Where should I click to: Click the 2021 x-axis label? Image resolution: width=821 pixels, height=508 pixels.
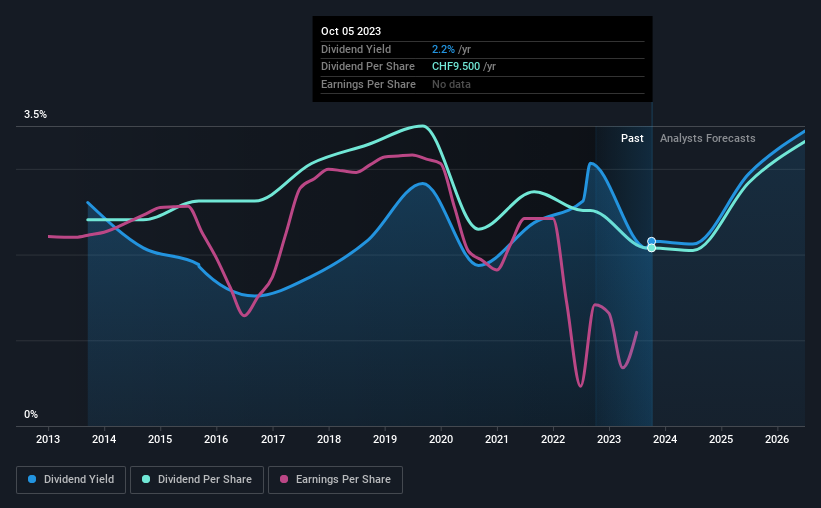click(x=496, y=439)
